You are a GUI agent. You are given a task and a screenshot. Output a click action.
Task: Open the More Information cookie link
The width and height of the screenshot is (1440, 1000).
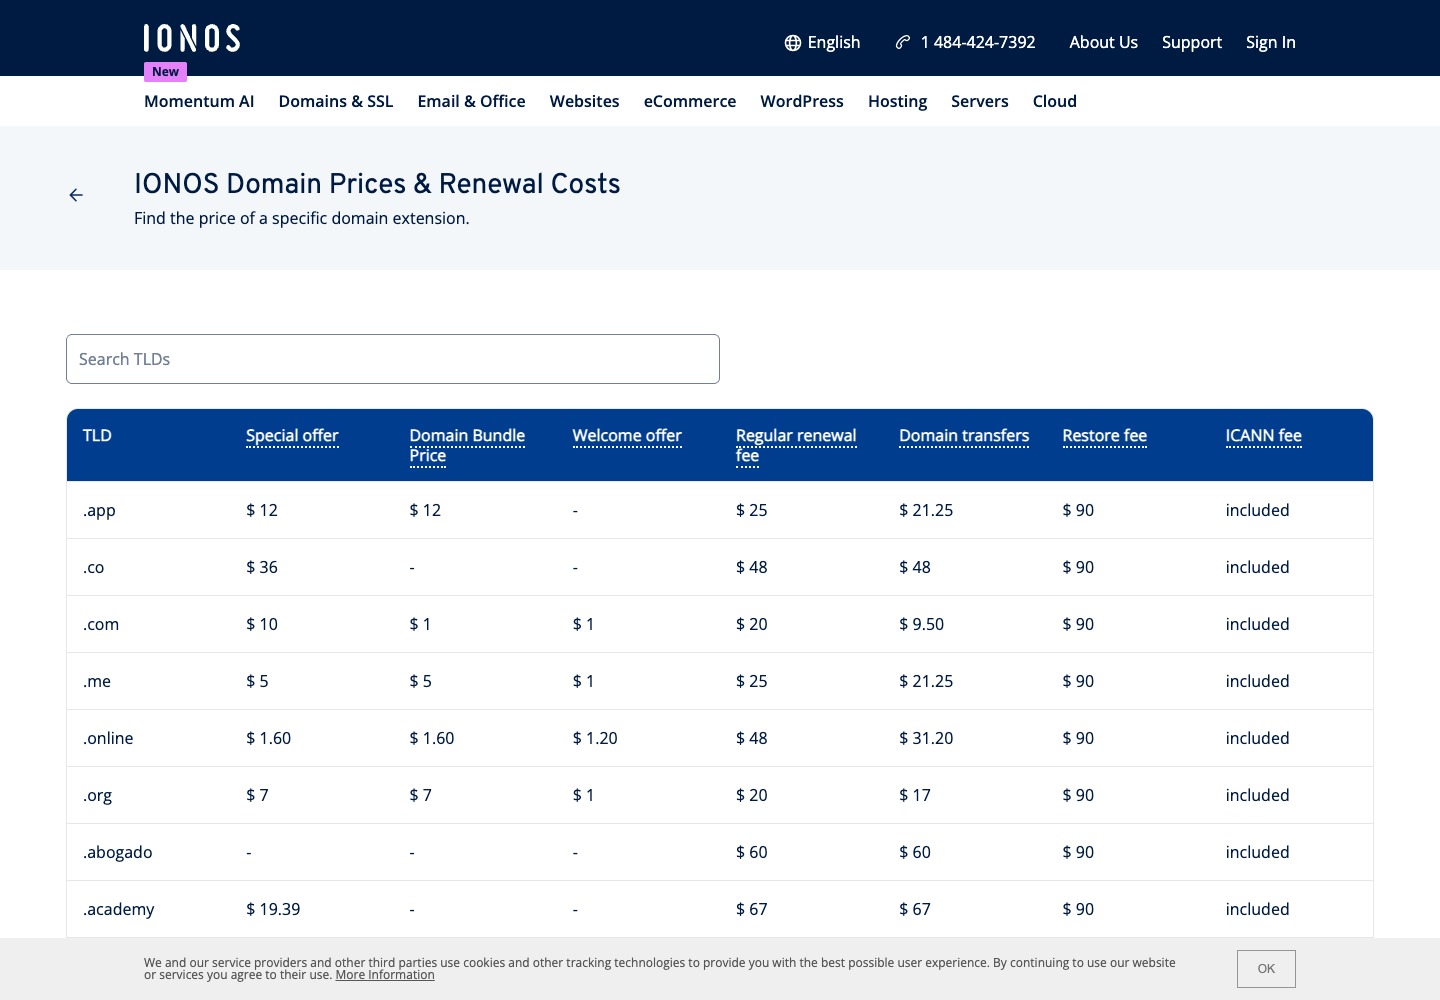(385, 975)
